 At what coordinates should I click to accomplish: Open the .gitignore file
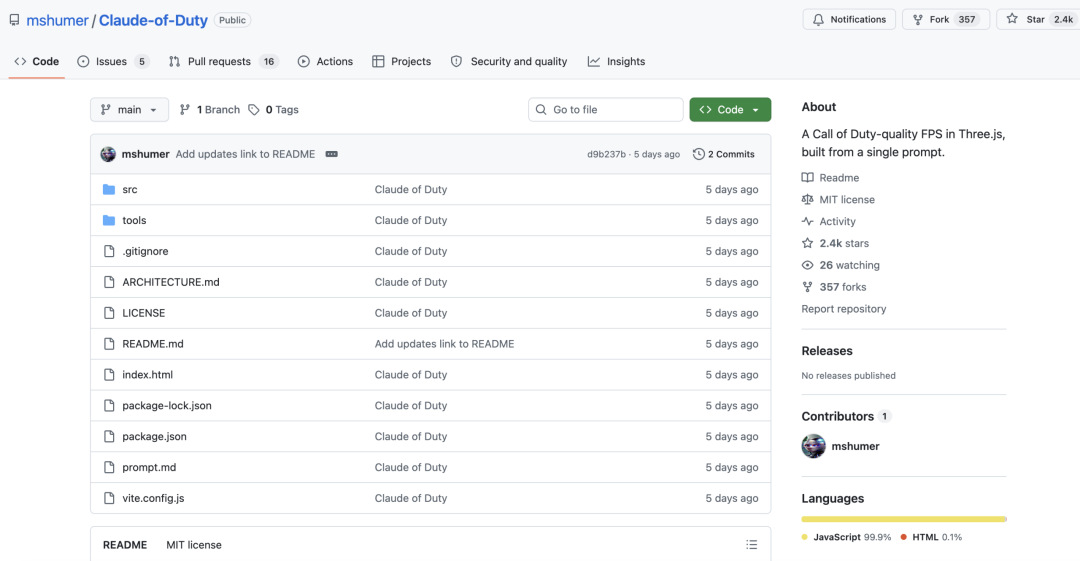145,252
